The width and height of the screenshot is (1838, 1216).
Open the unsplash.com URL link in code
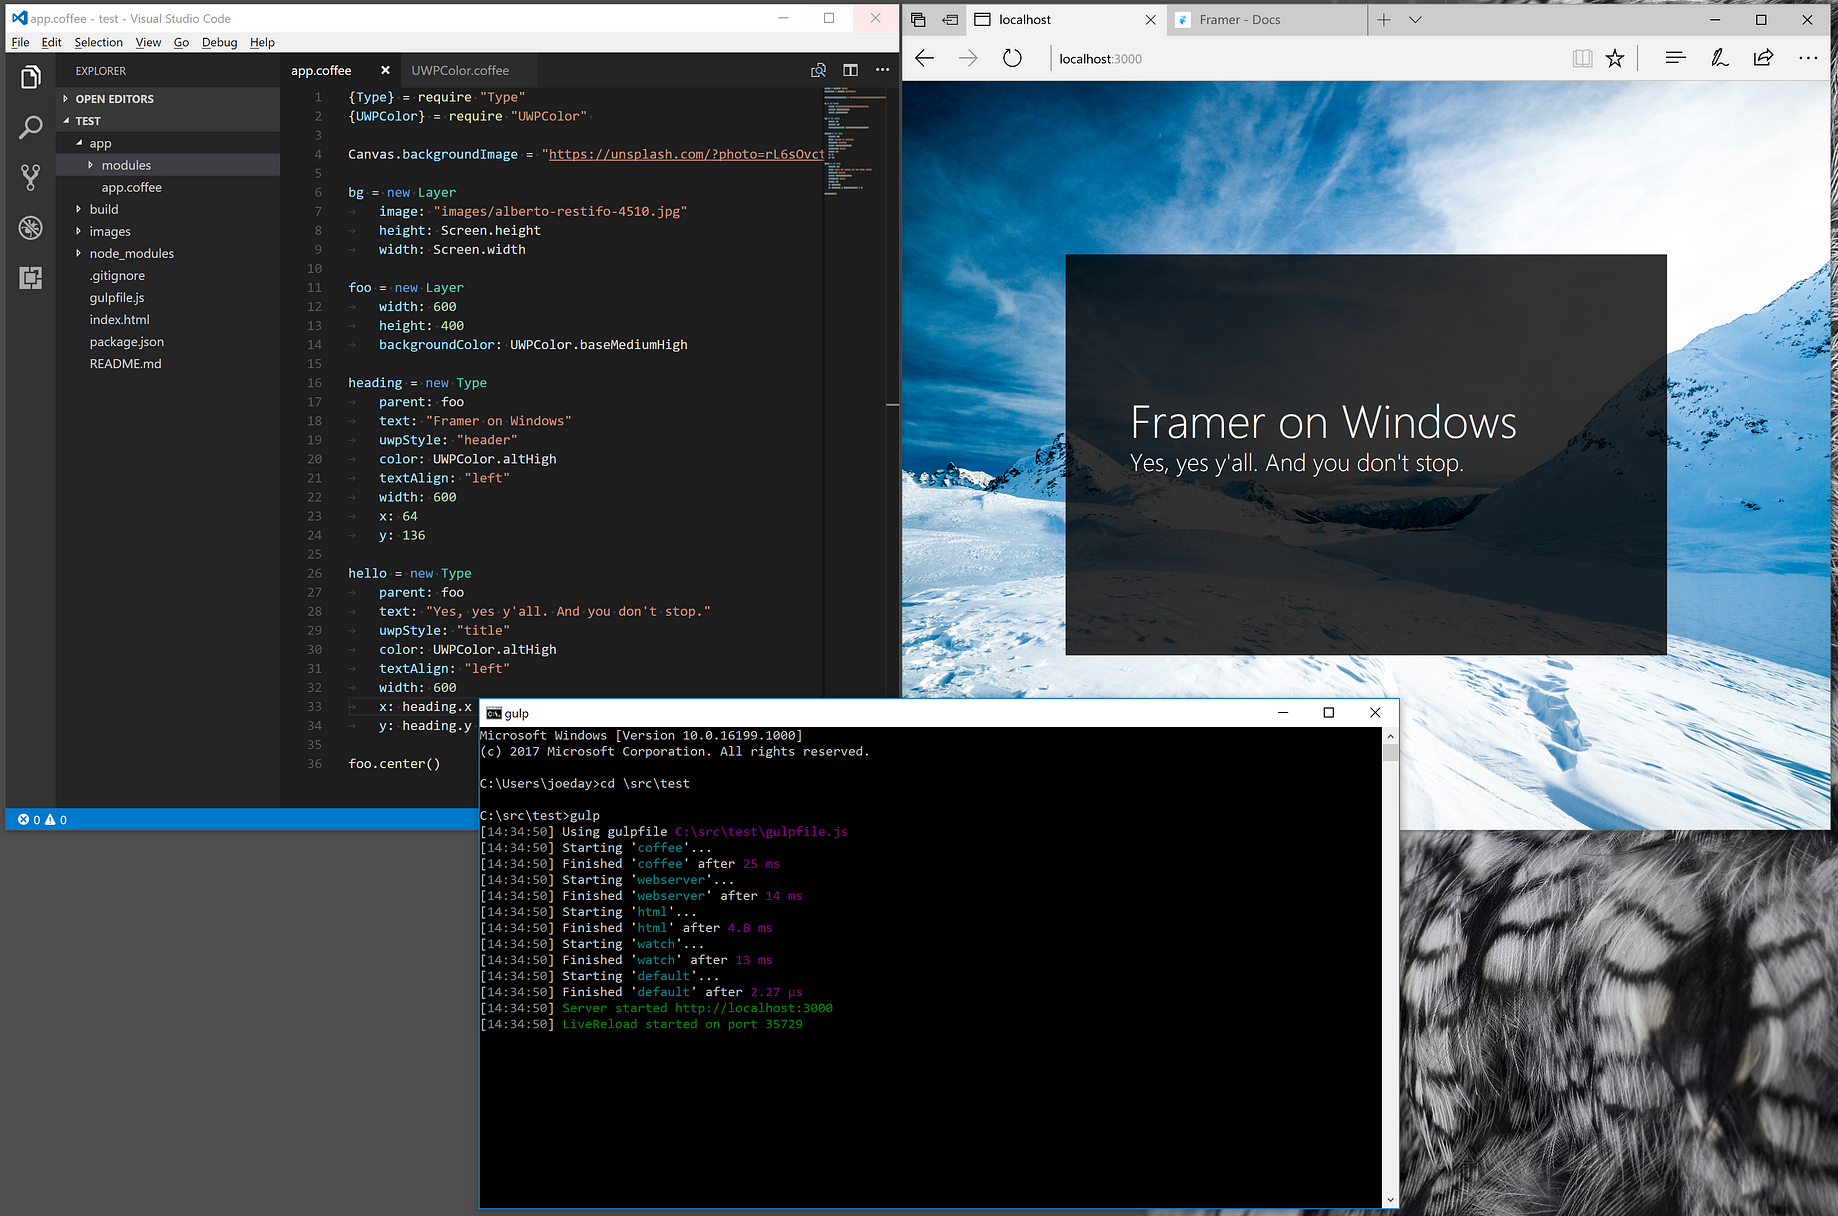pos(686,154)
